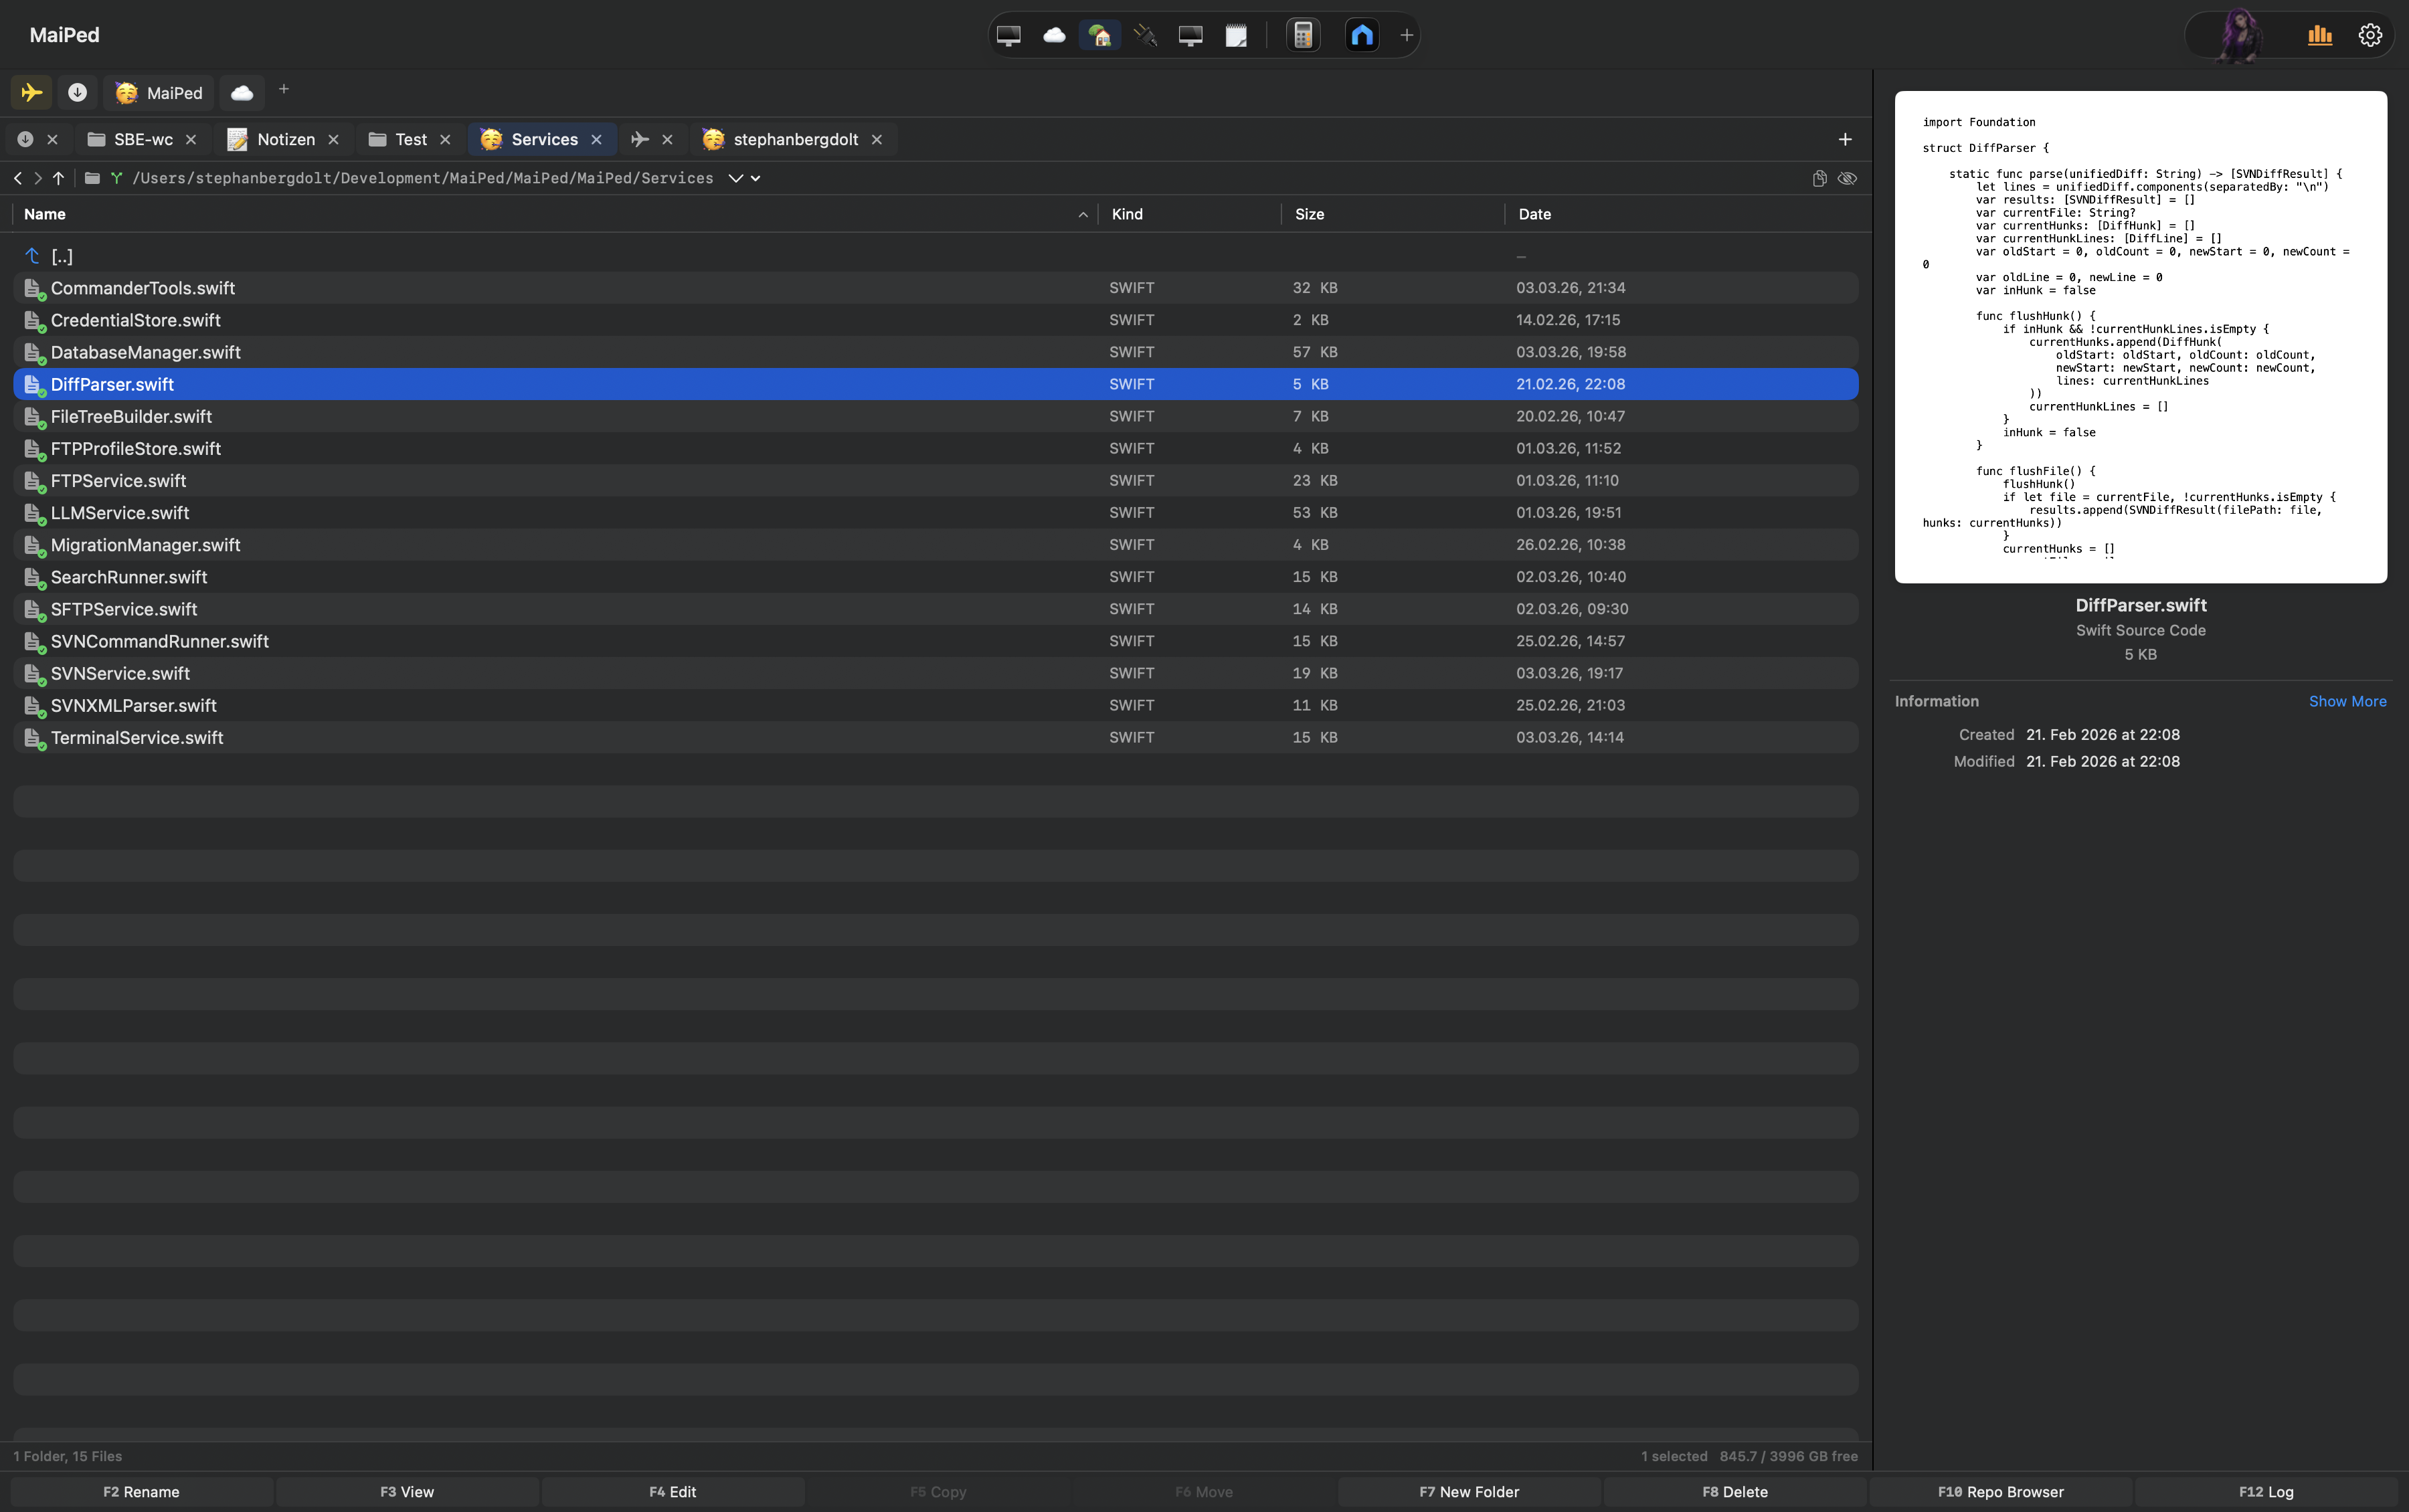Image resolution: width=2409 pixels, height=1512 pixels.
Task: Select the plug connections icon in the toolbar
Action: pos(1146,35)
